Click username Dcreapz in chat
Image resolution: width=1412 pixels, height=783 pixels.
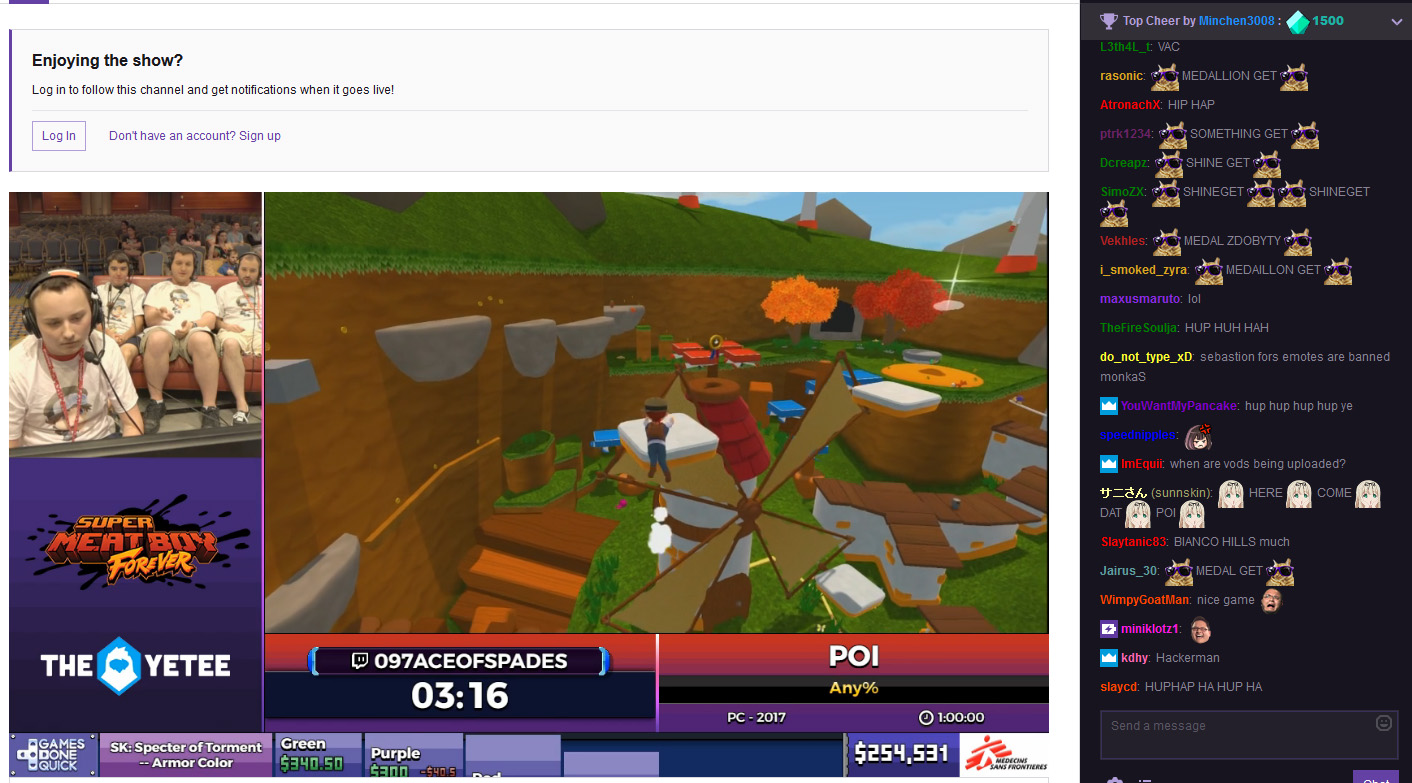[1124, 163]
